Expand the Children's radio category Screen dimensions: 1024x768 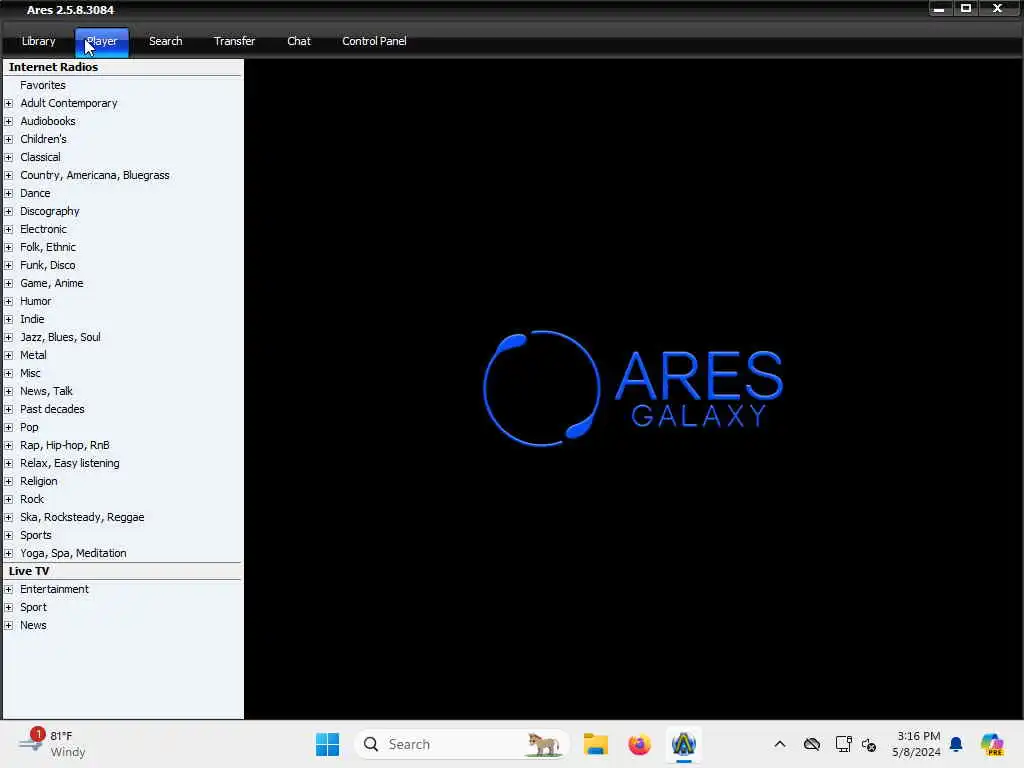[8, 139]
